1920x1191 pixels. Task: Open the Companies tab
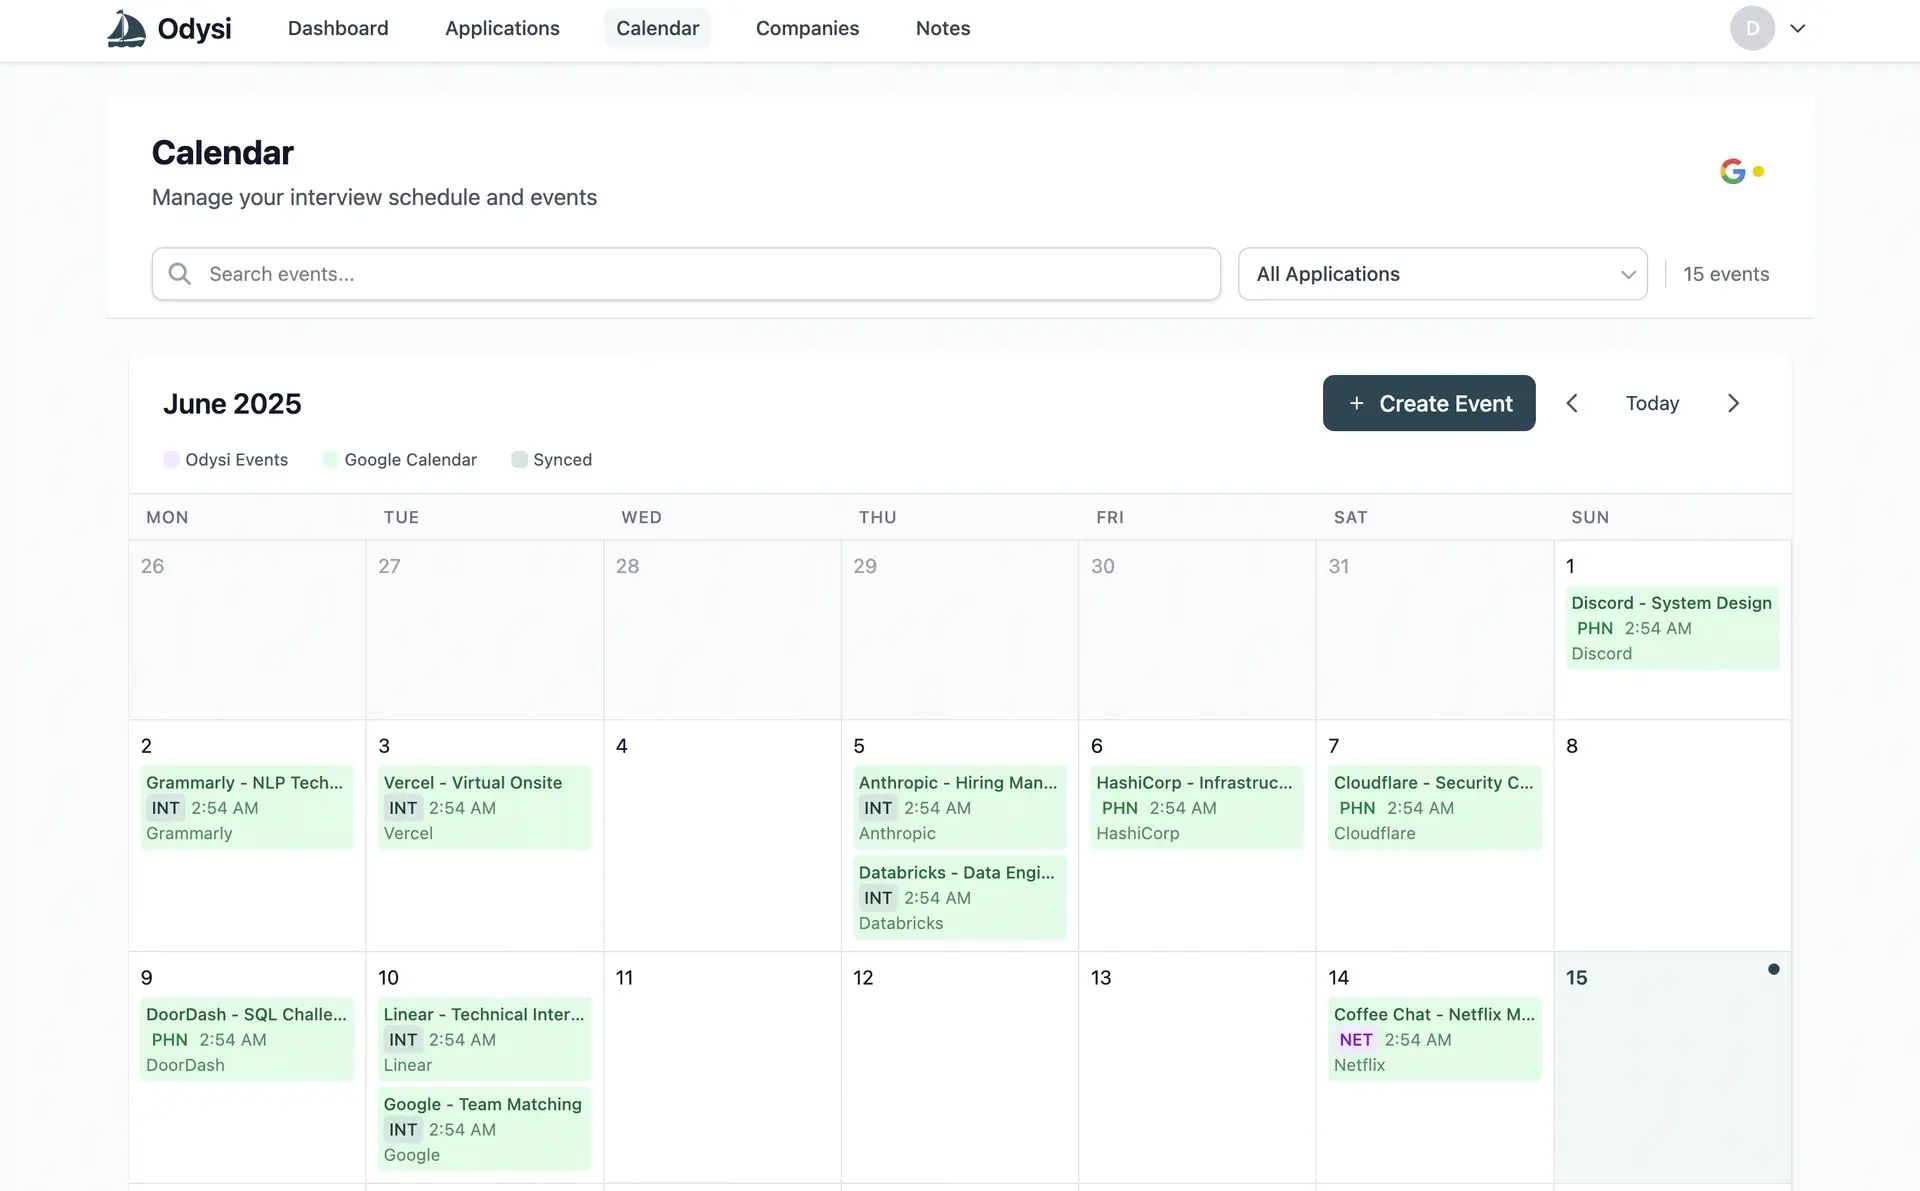tap(807, 28)
